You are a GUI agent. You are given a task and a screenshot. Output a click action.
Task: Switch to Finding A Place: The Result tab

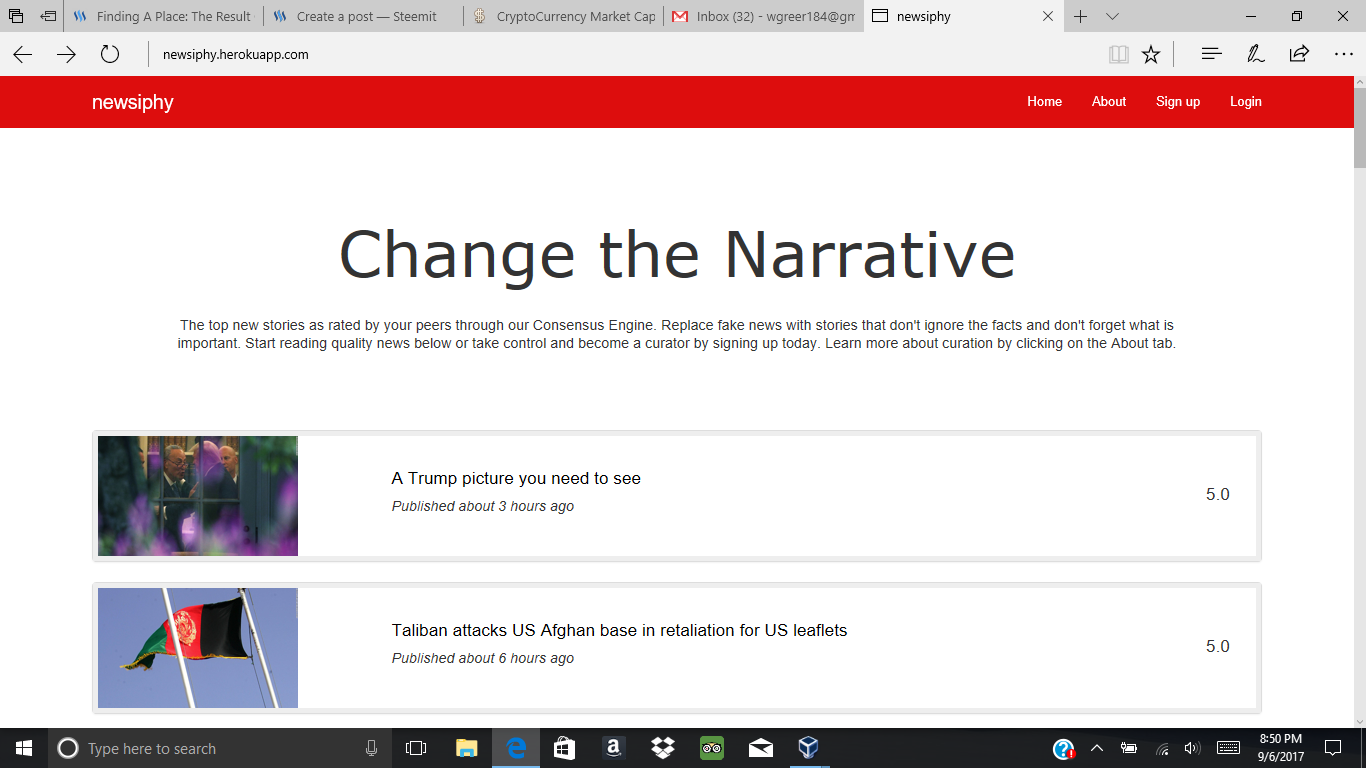coord(164,16)
